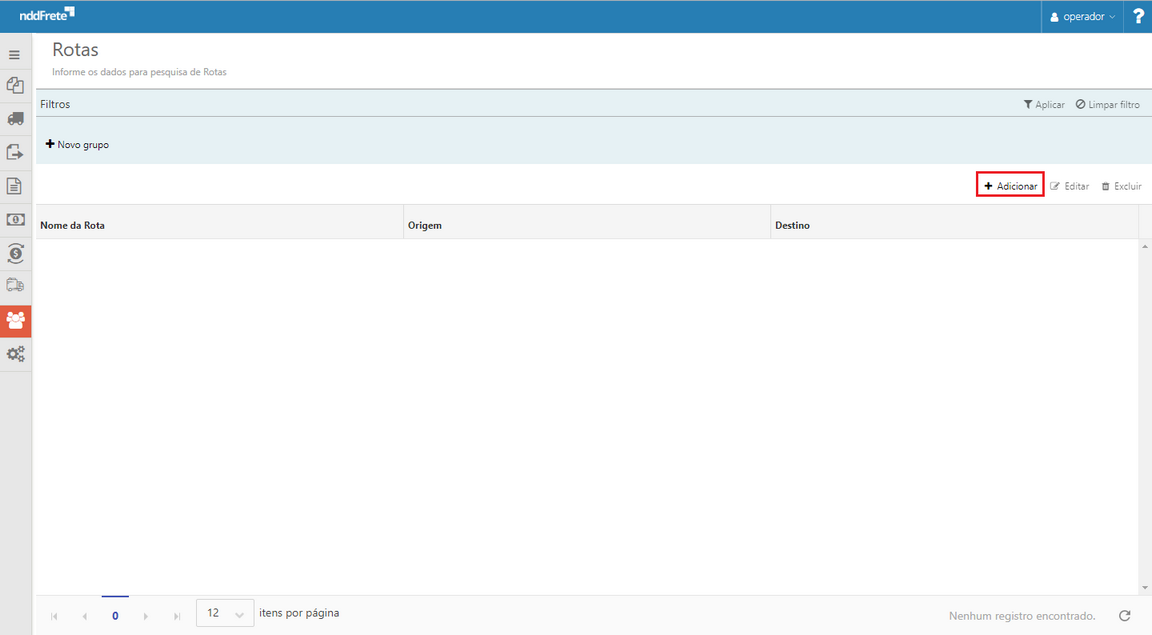The image size is (1152, 635).
Task: Refresh the routes grid
Action: pyautogui.click(x=1124, y=616)
